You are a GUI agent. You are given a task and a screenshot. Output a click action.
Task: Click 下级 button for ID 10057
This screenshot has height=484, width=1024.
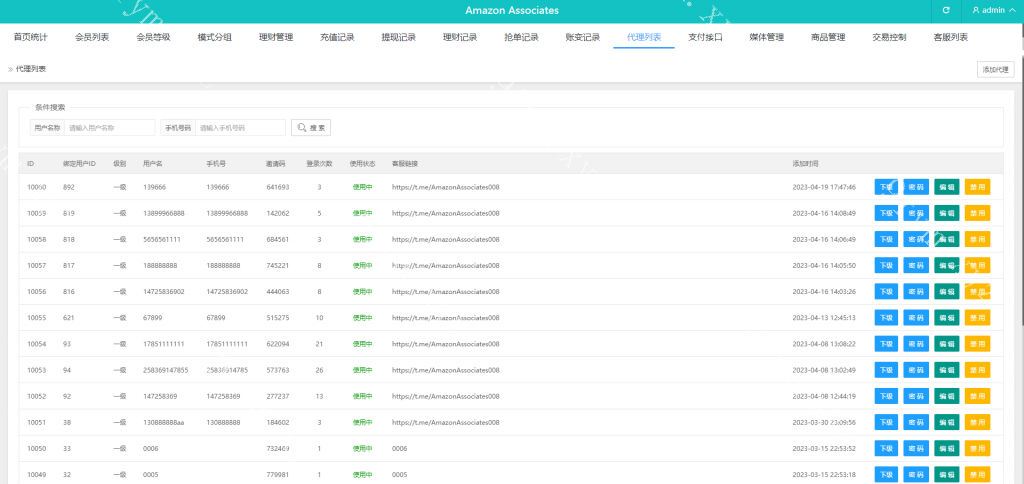(886, 265)
